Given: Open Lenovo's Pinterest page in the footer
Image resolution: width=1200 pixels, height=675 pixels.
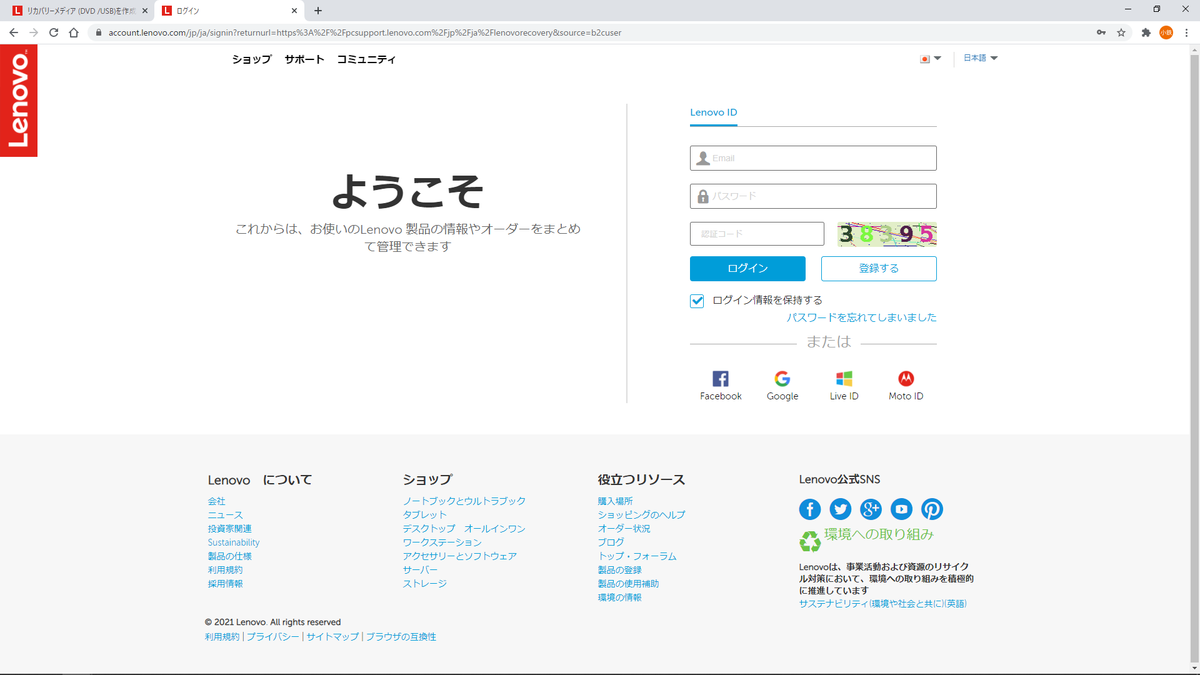Looking at the screenshot, I should [x=932, y=509].
